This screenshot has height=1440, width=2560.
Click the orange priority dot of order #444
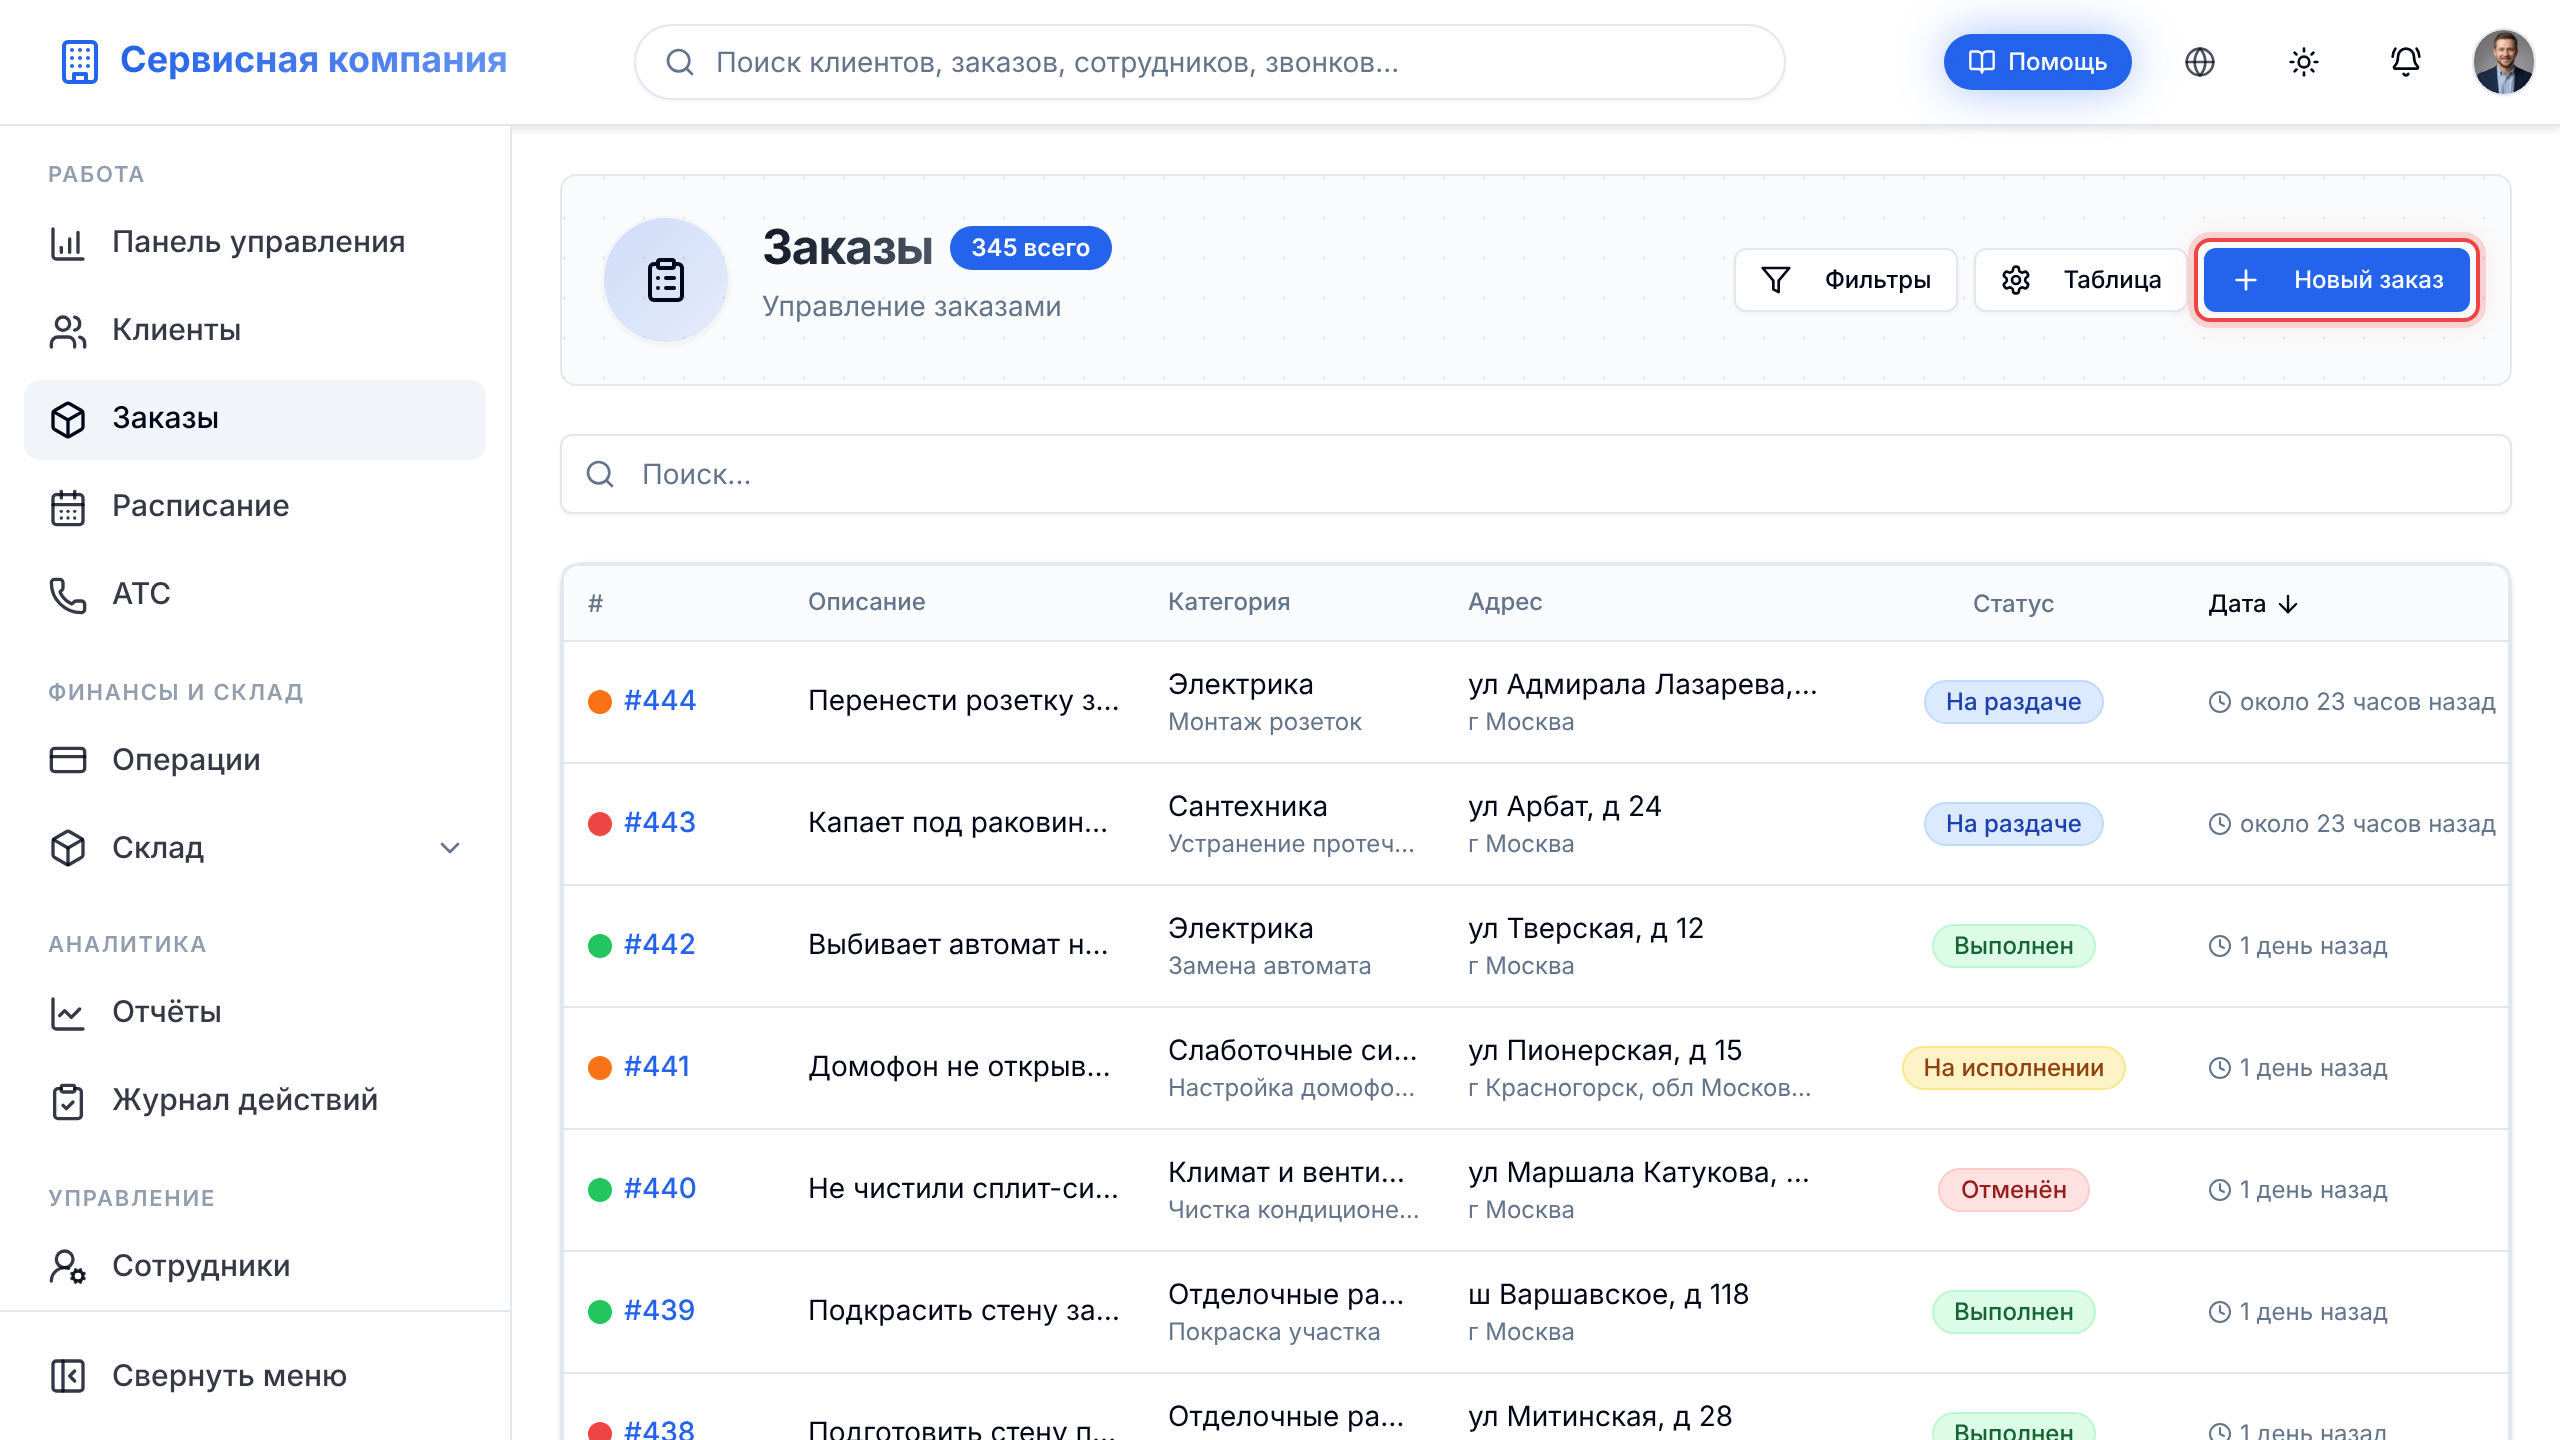click(600, 702)
